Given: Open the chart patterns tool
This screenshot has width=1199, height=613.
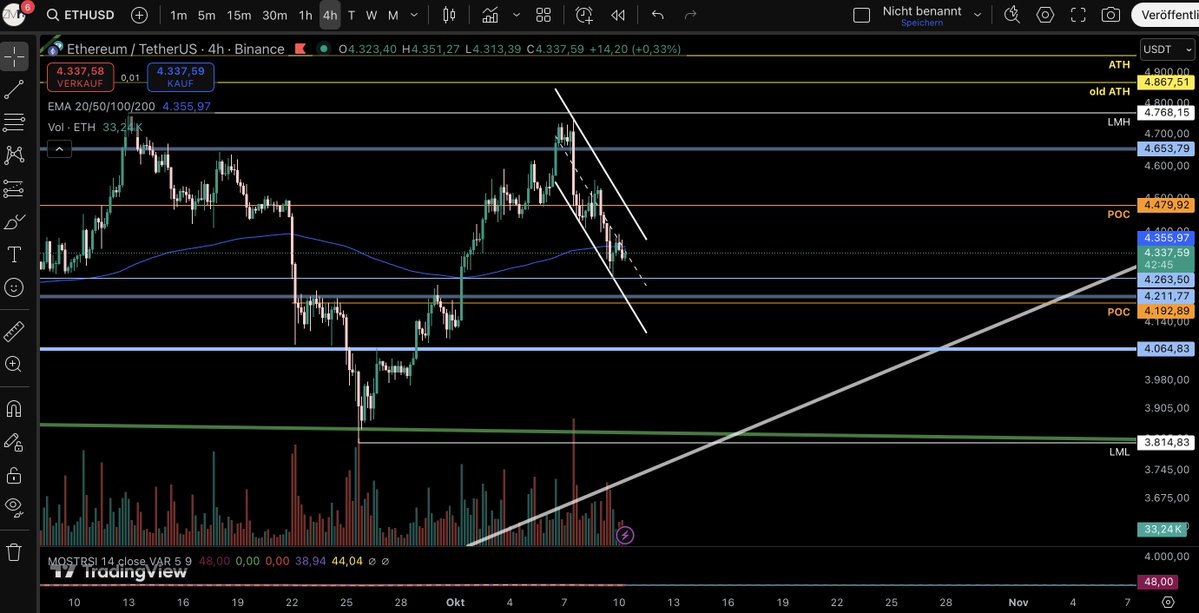Looking at the screenshot, I should [14, 155].
